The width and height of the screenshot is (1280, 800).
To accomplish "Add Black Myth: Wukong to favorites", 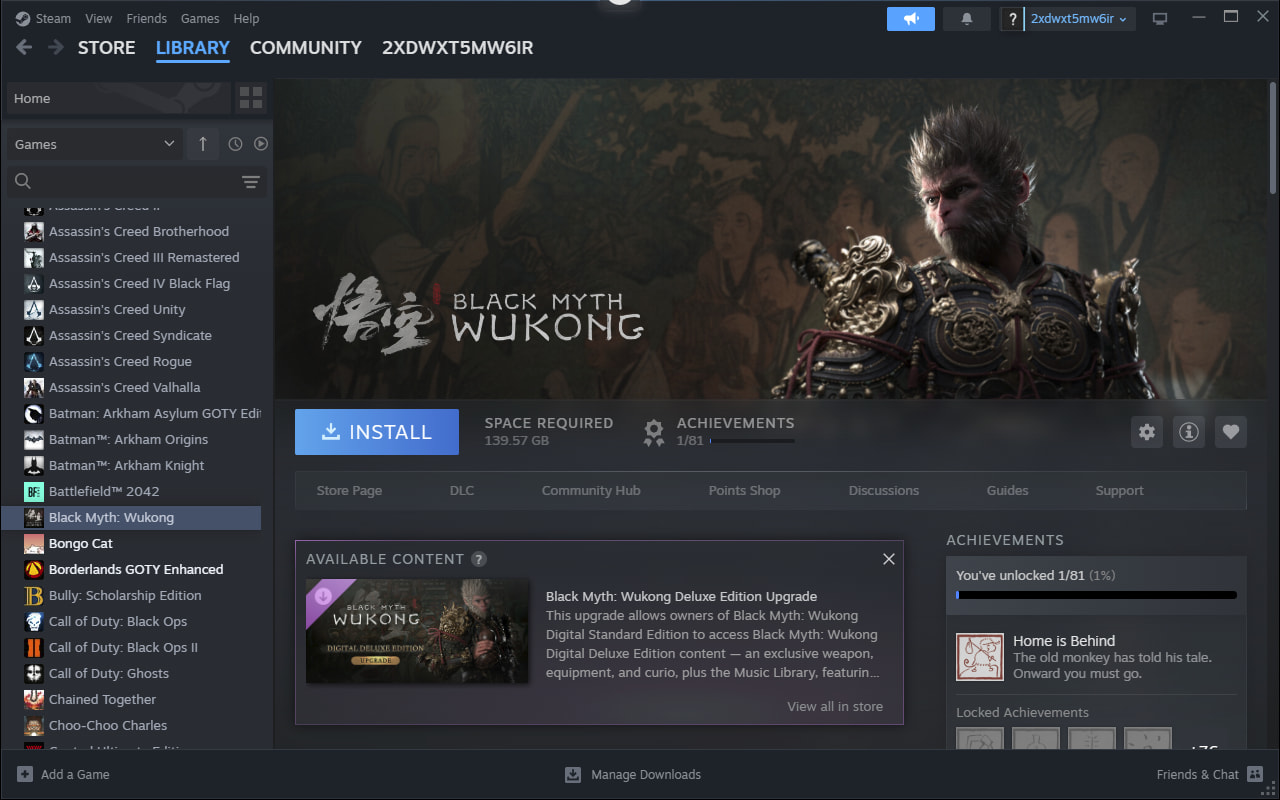I will coord(1231,432).
